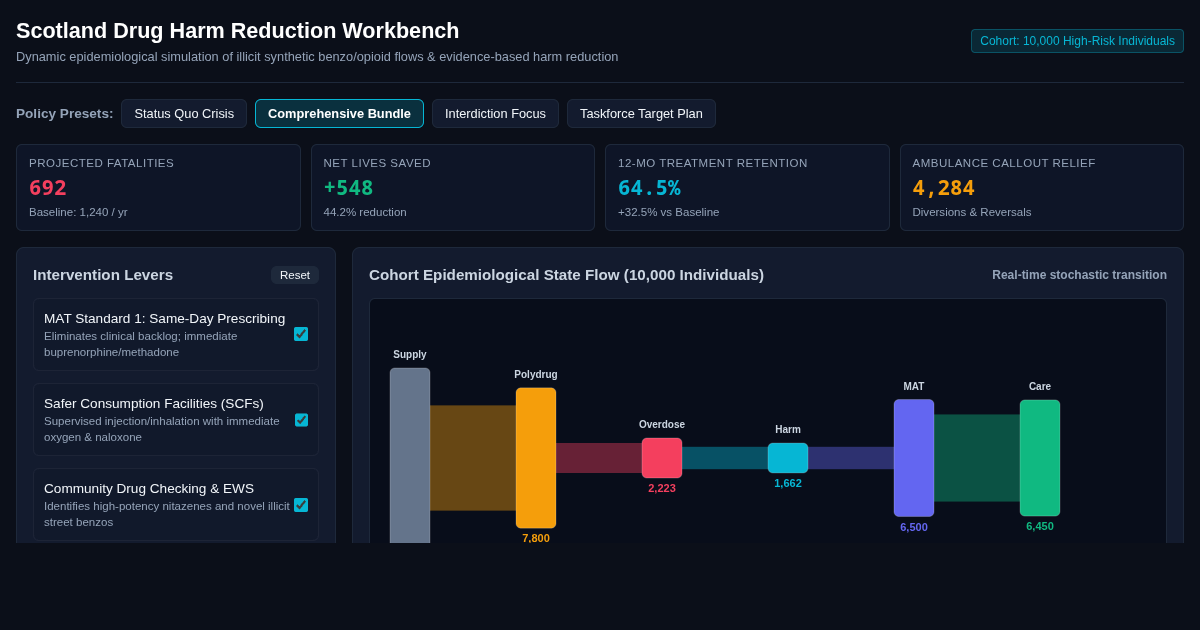
Task: Click the Projected Fatalities value 692
Action: click(x=48, y=188)
